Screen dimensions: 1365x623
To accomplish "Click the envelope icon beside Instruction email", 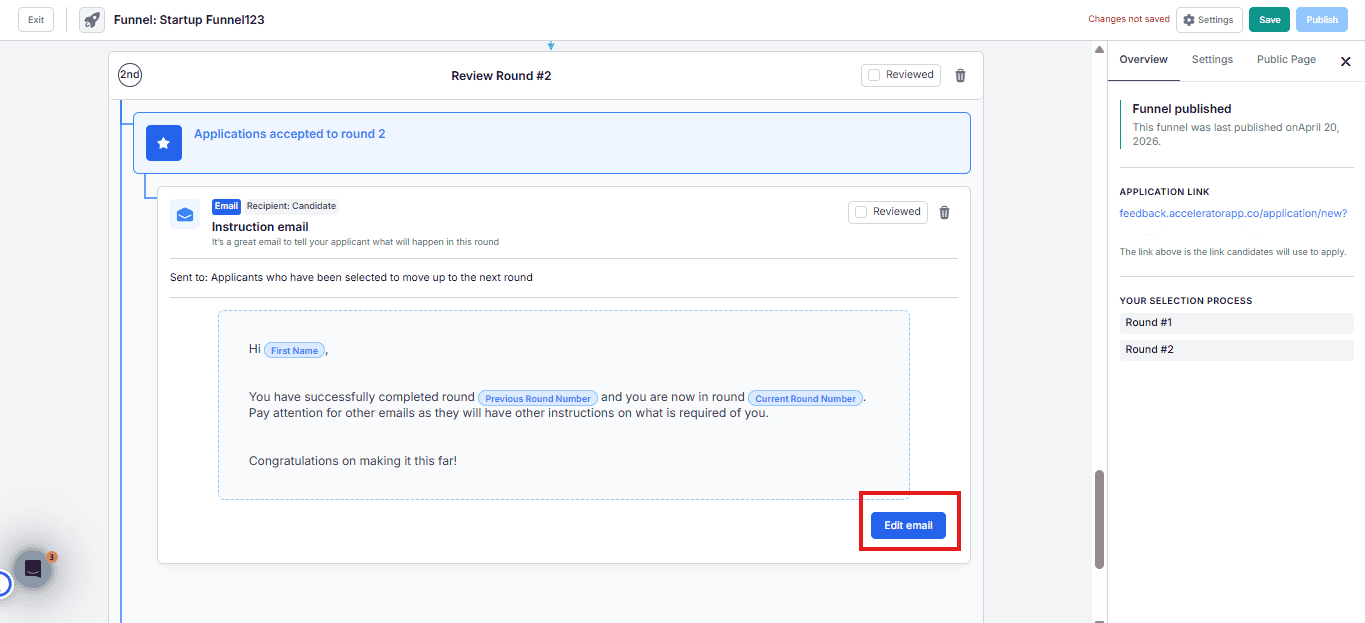I will pyautogui.click(x=185, y=214).
